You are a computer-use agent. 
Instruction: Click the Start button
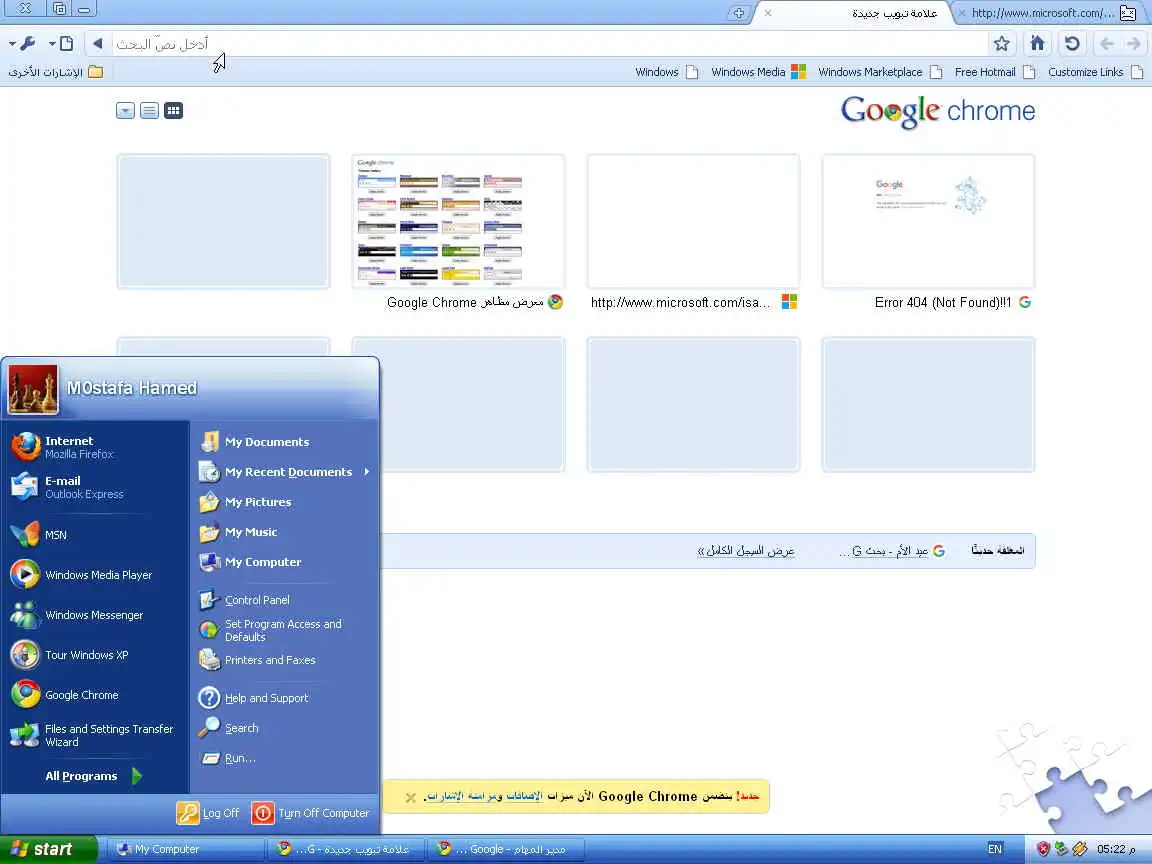coord(48,849)
